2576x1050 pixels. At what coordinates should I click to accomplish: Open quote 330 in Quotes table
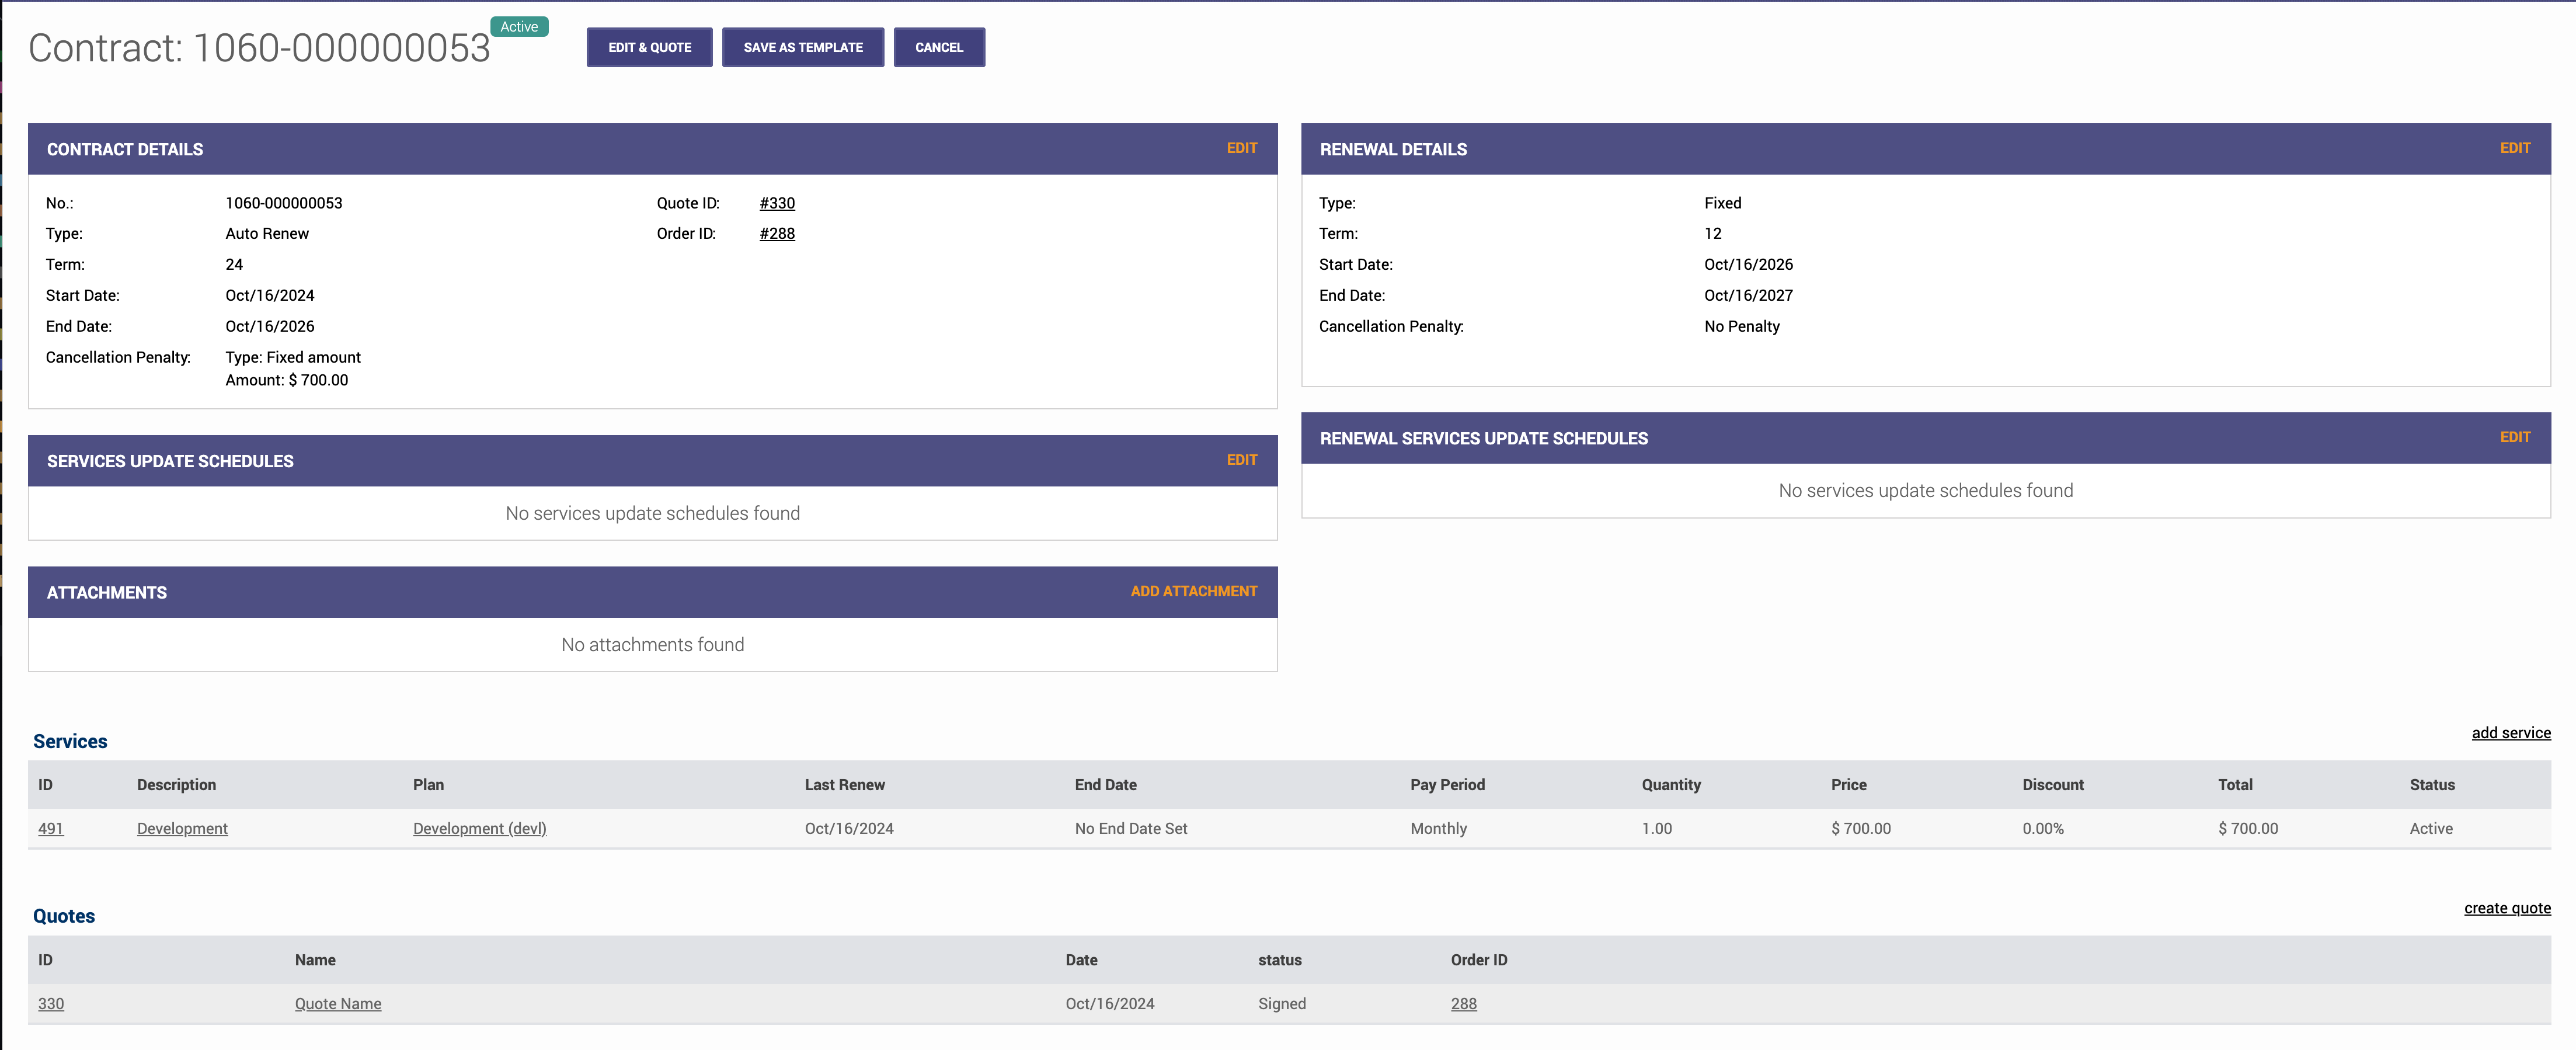pos(50,1003)
